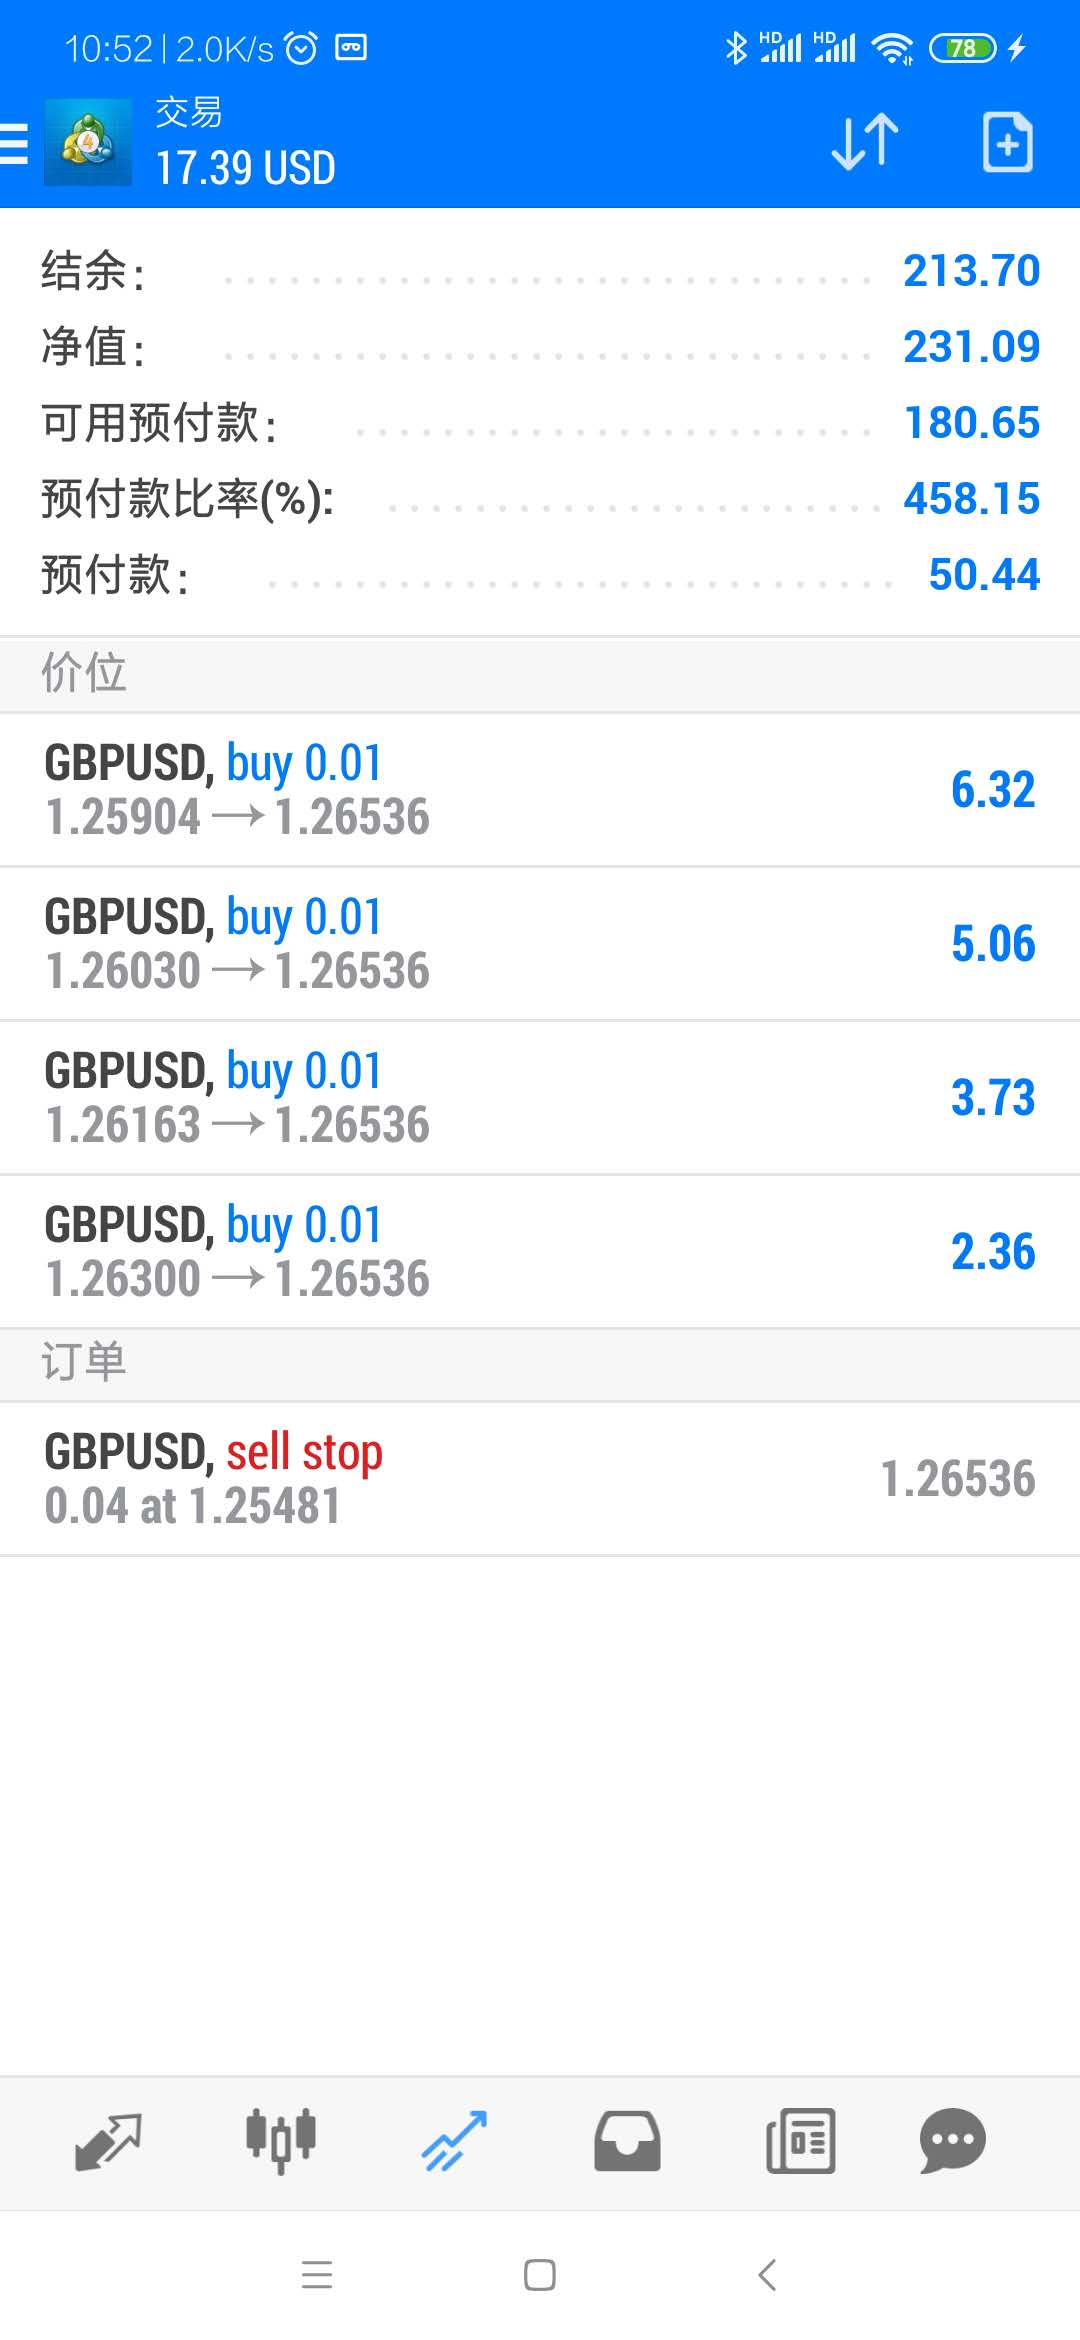Tap the 17.39 USD profit header

pyautogui.click(x=246, y=168)
